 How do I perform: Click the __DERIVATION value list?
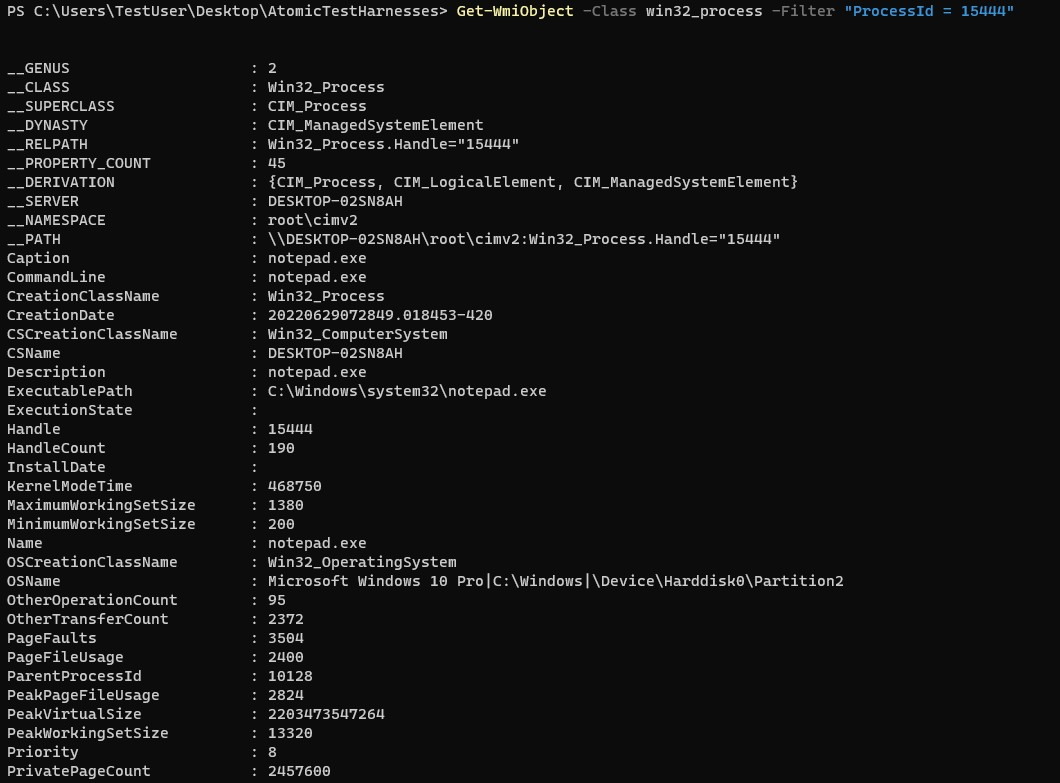tap(533, 183)
